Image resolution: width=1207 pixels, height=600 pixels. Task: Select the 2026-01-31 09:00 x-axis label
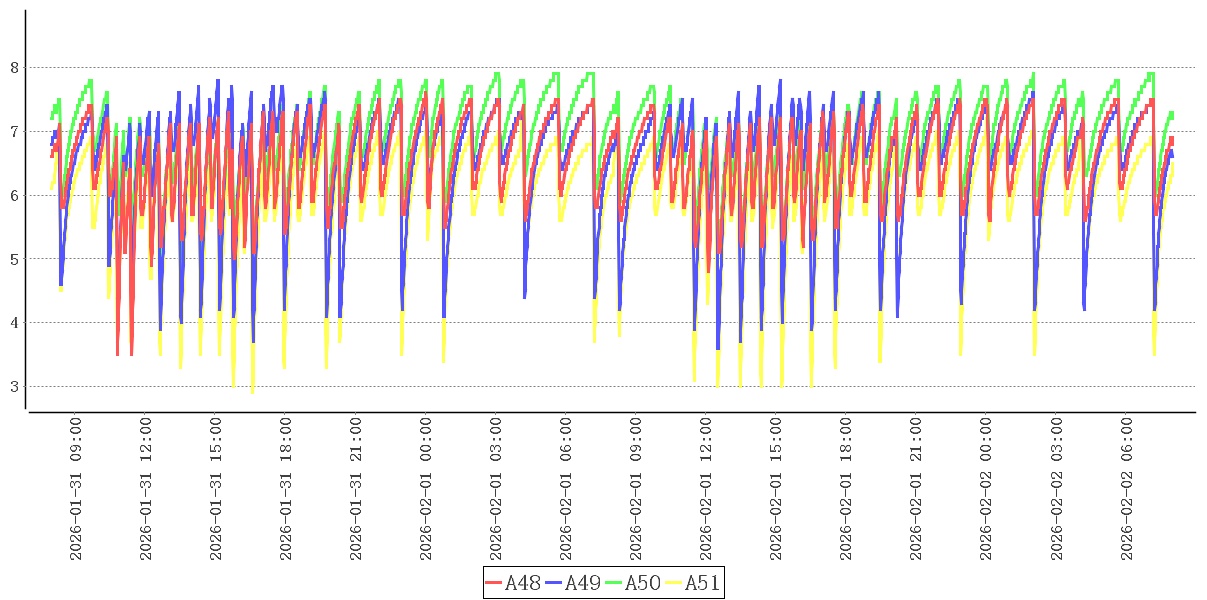click(x=76, y=489)
